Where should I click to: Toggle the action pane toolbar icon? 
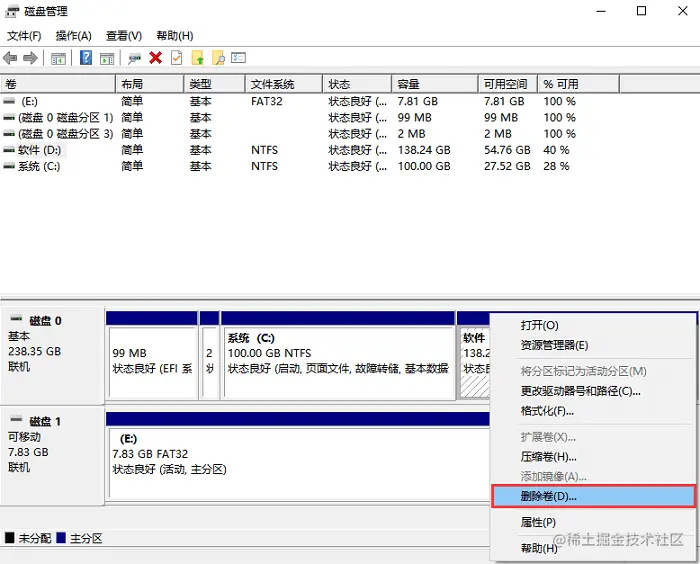107,58
